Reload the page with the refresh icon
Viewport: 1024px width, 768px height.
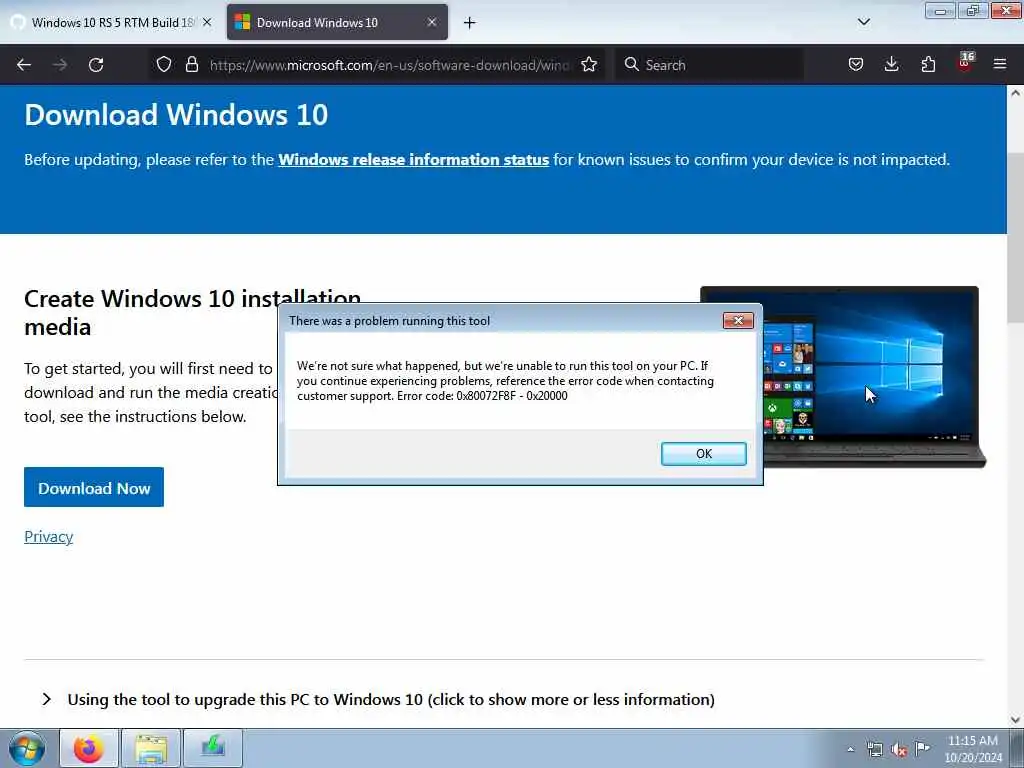[x=96, y=65]
